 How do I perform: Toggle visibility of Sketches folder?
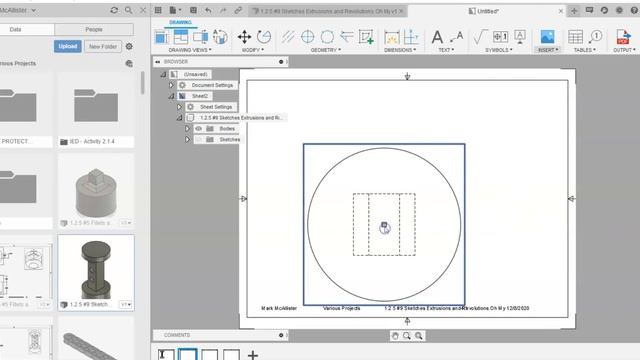click(x=199, y=140)
